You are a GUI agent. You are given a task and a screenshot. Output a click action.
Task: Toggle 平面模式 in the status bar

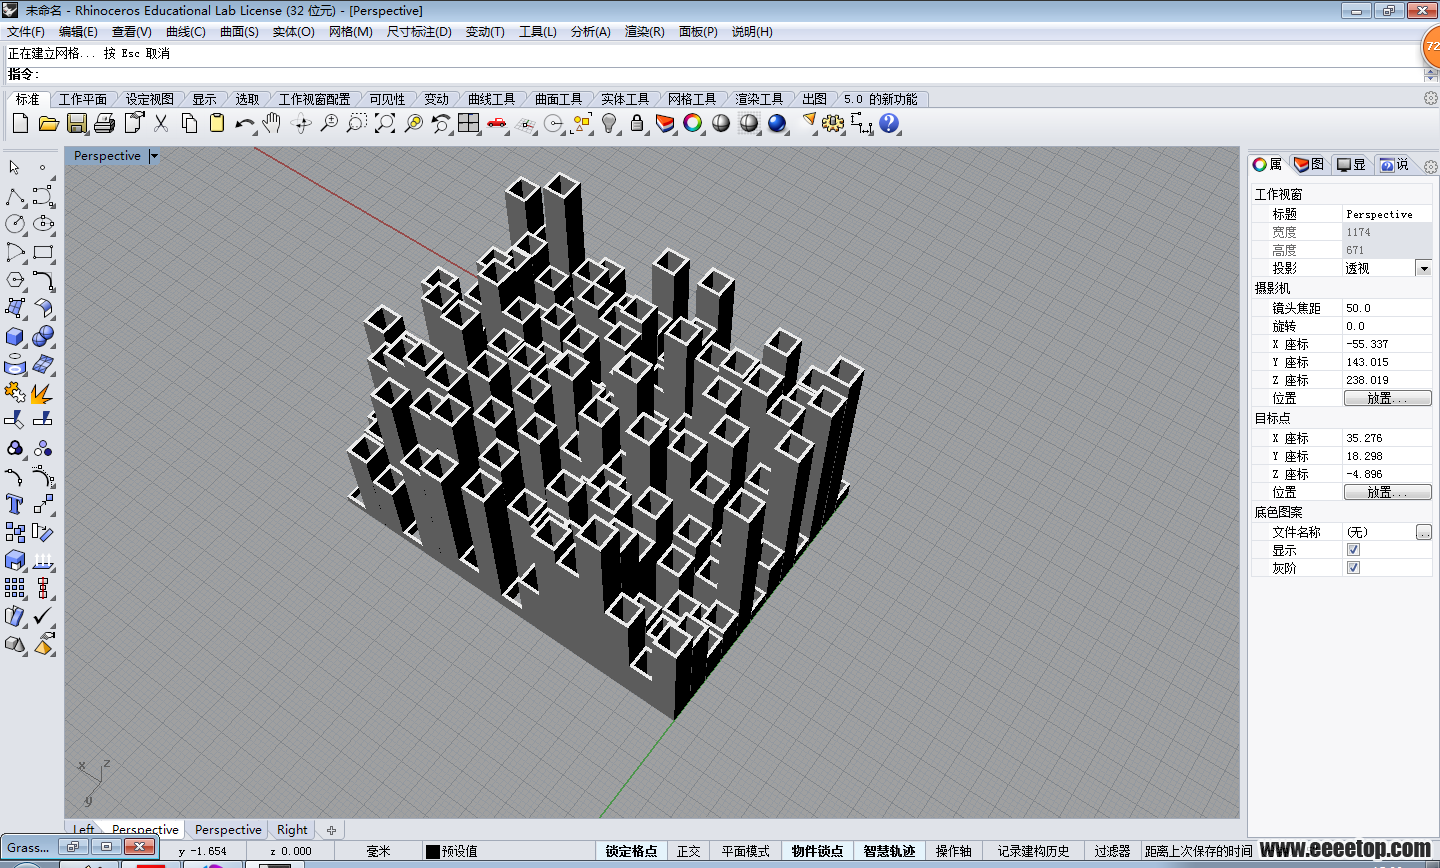[746, 851]
